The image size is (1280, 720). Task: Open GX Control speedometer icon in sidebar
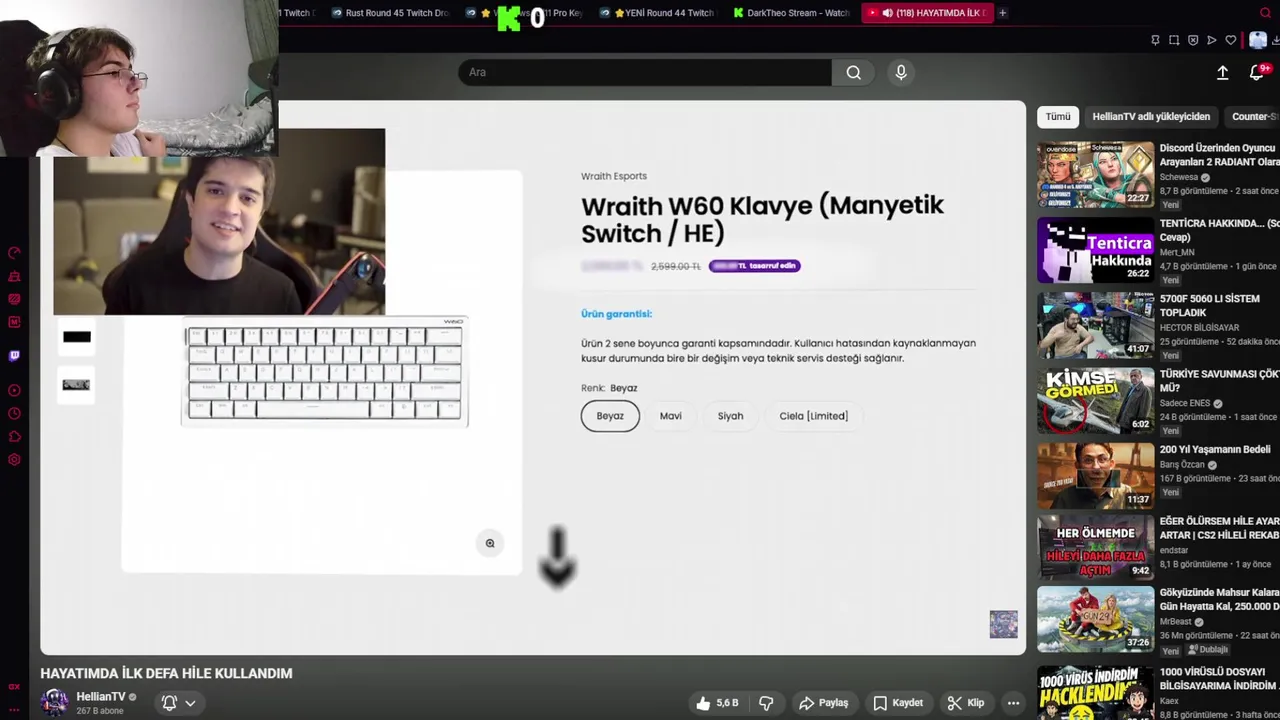click(14, 253)
